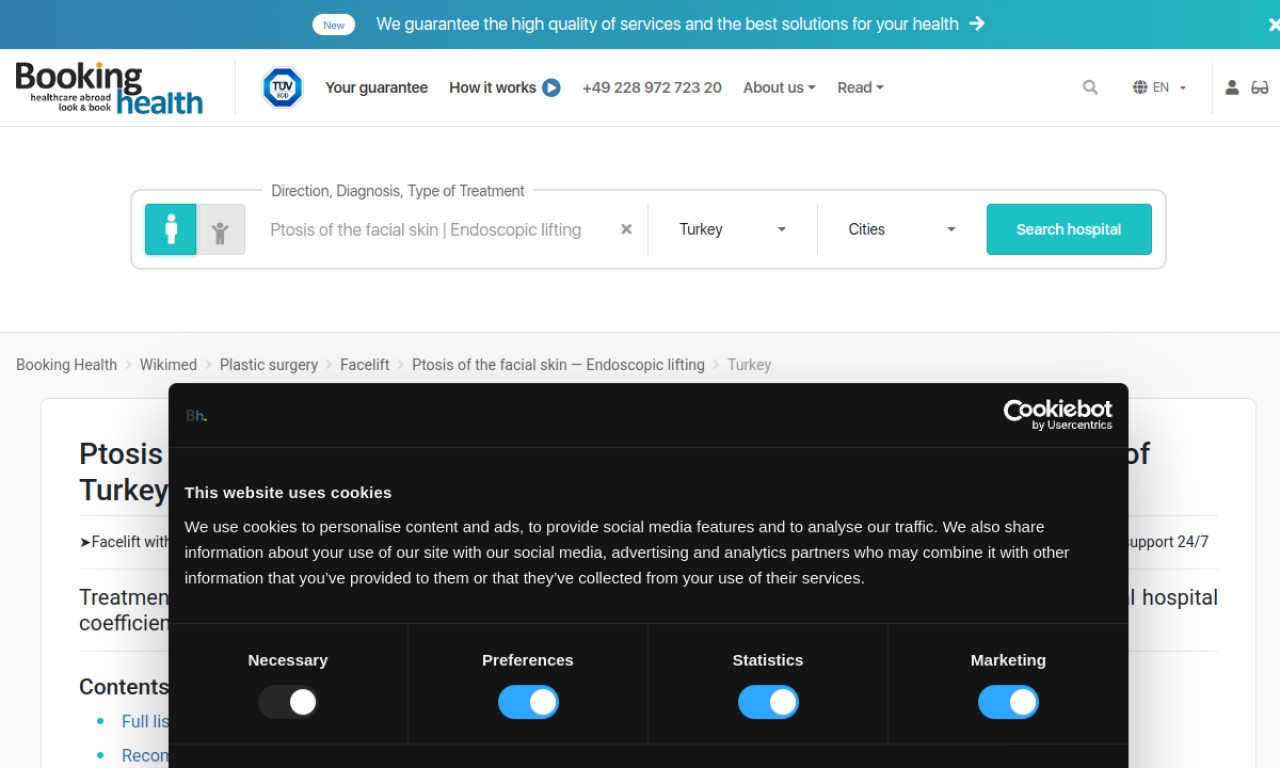Click the 'This website uses cookies' heading
This screenshot has width=1280, height=768.
click(288, 492)
